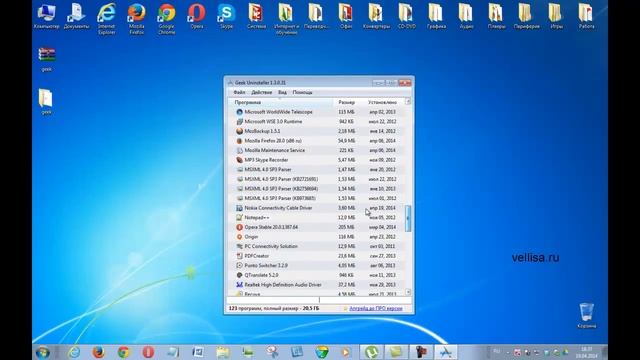Viewport: 640px width, 360px height.
Task: Click the program list scrollbar thumb
Action: pos(408,218)
